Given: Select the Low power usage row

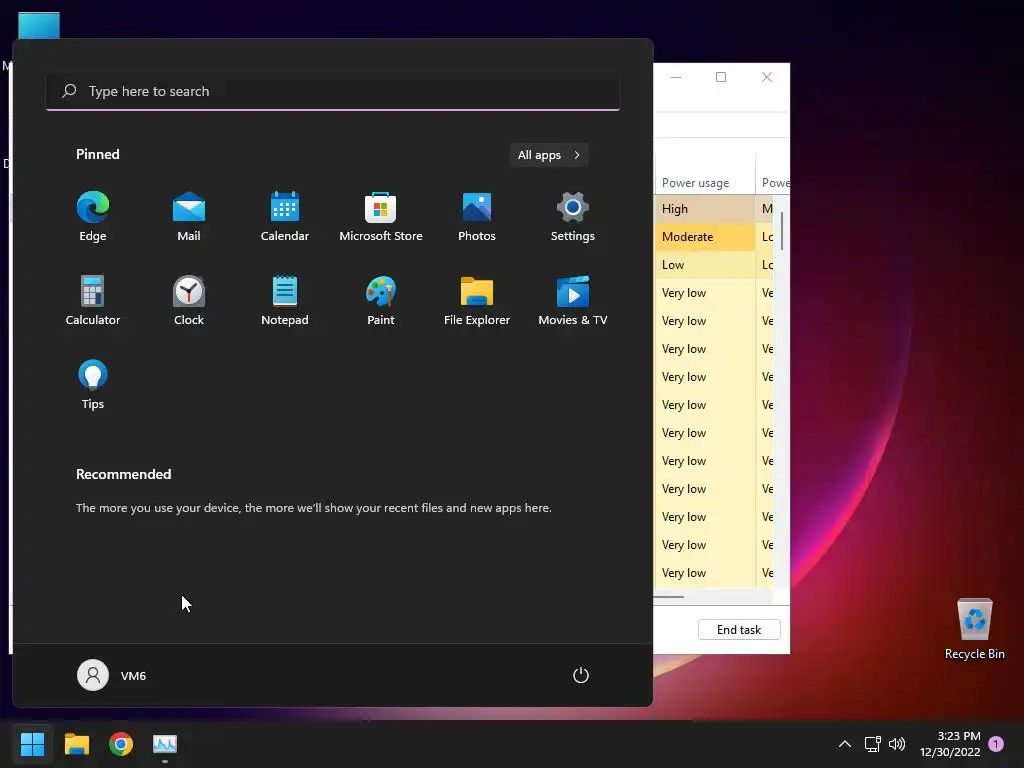Looking at the screenshot, I should [713, 265].
